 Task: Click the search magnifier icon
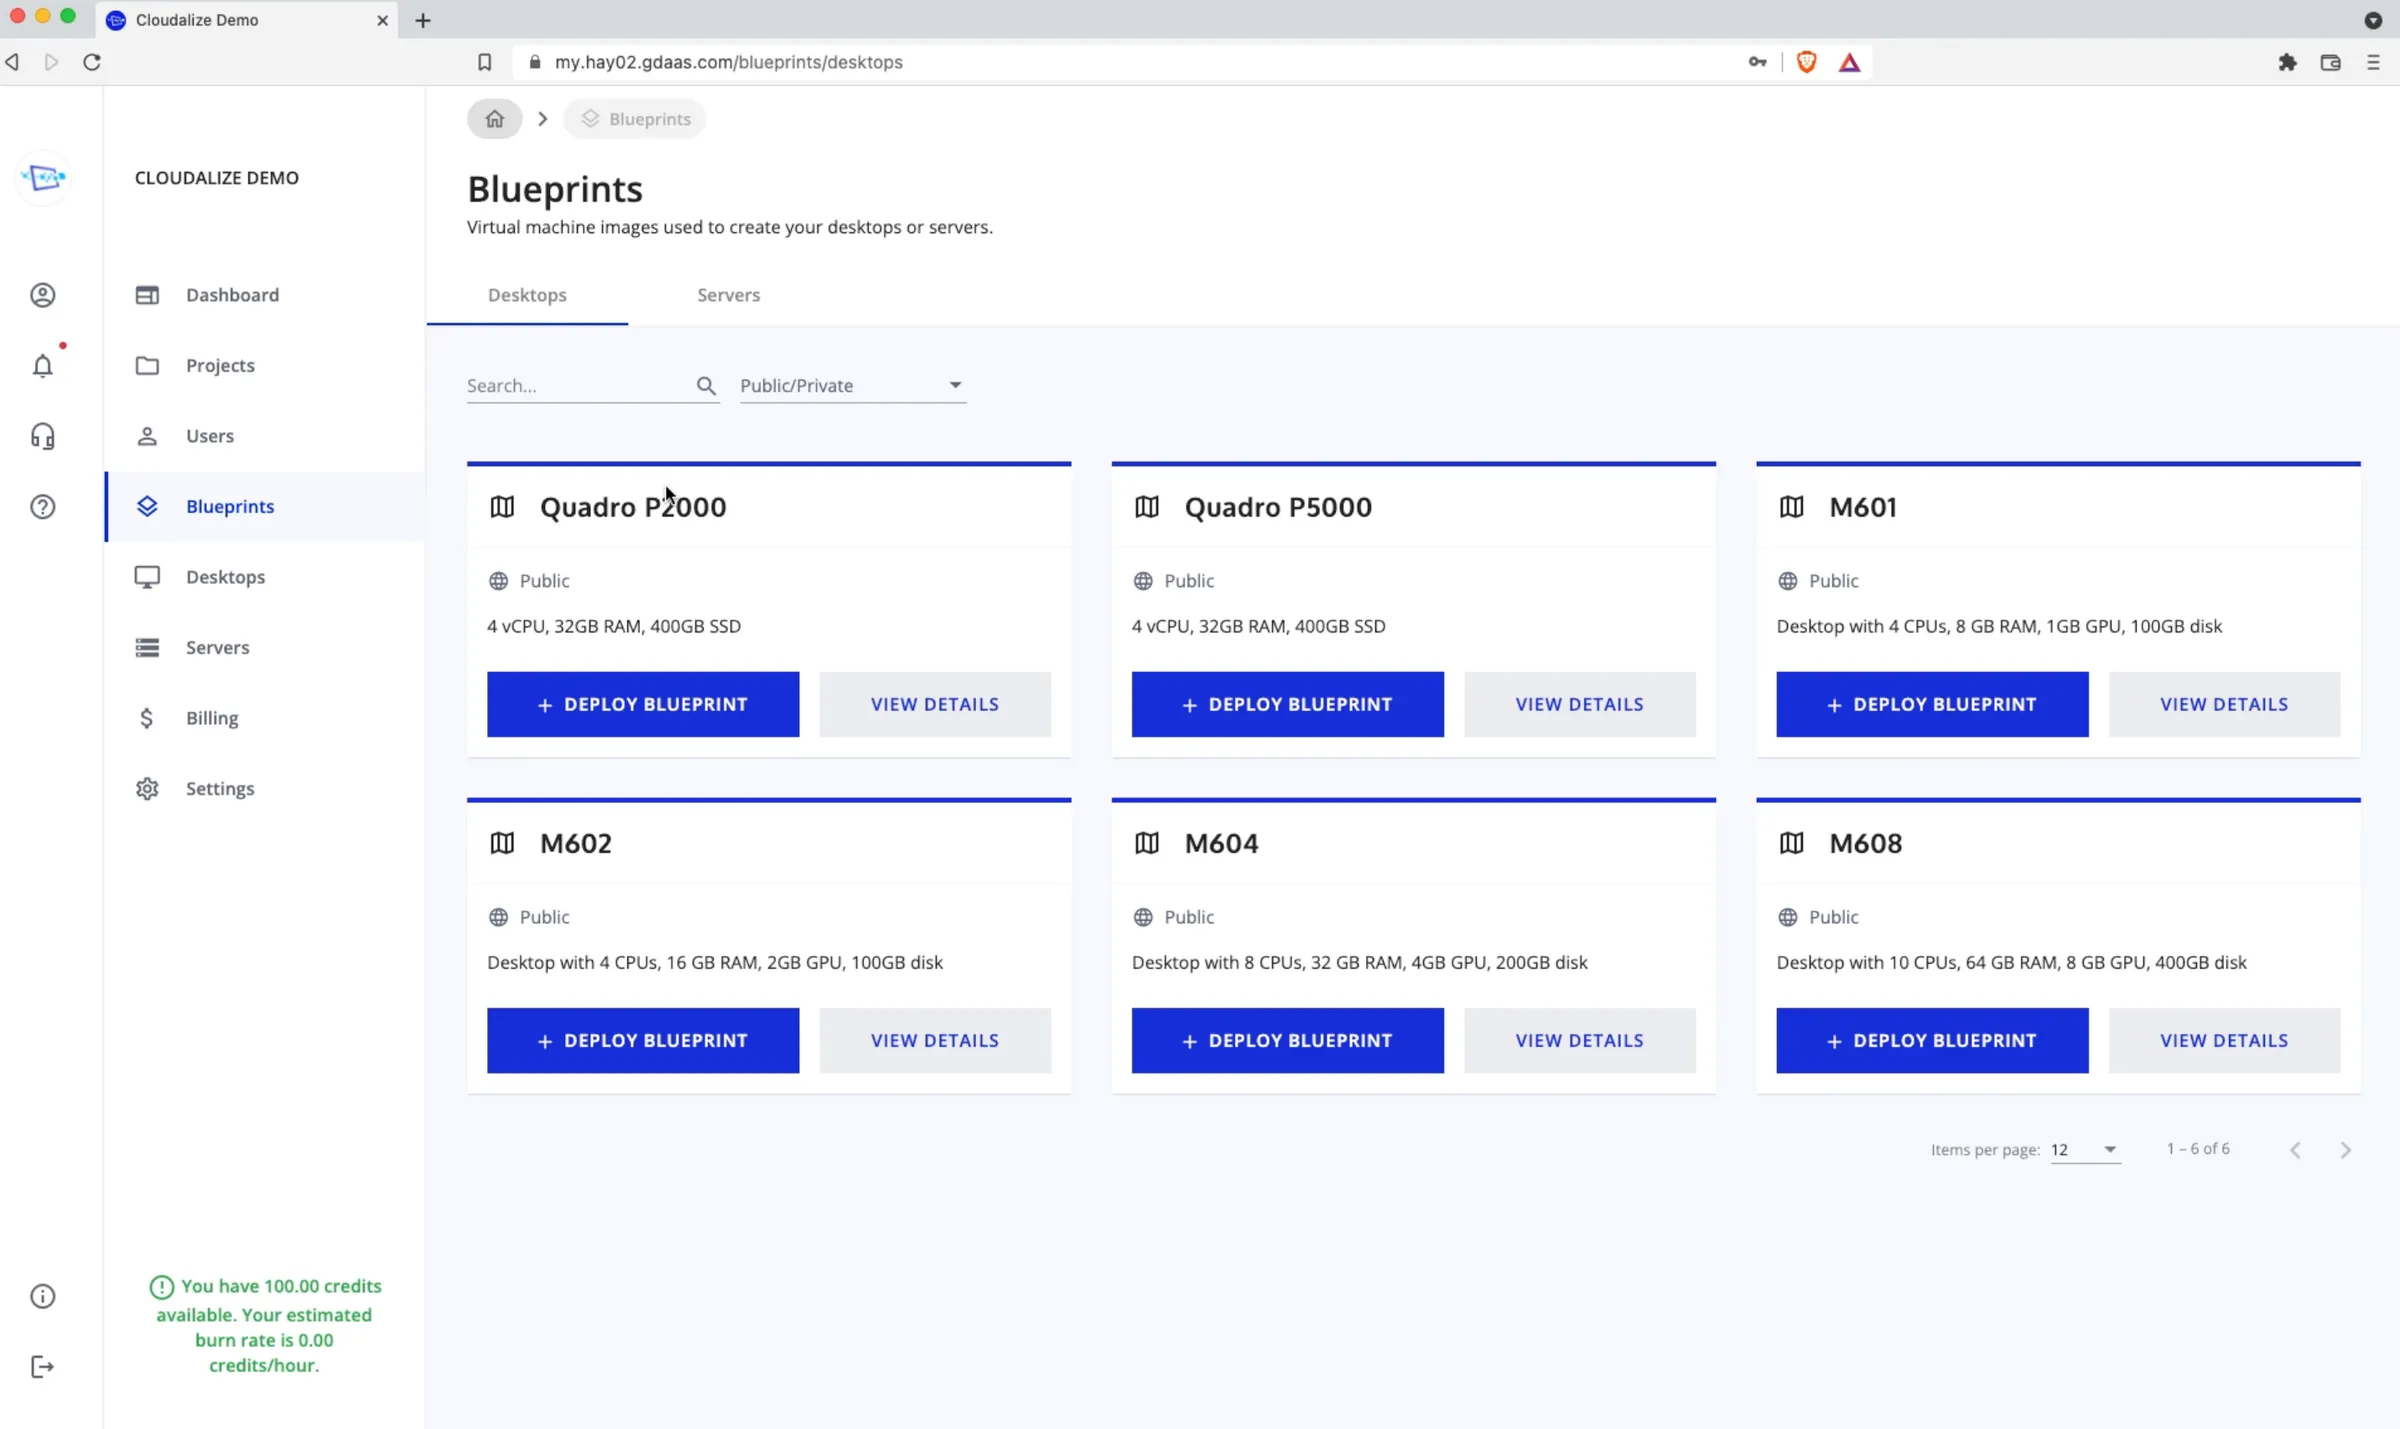coord(706,386)
